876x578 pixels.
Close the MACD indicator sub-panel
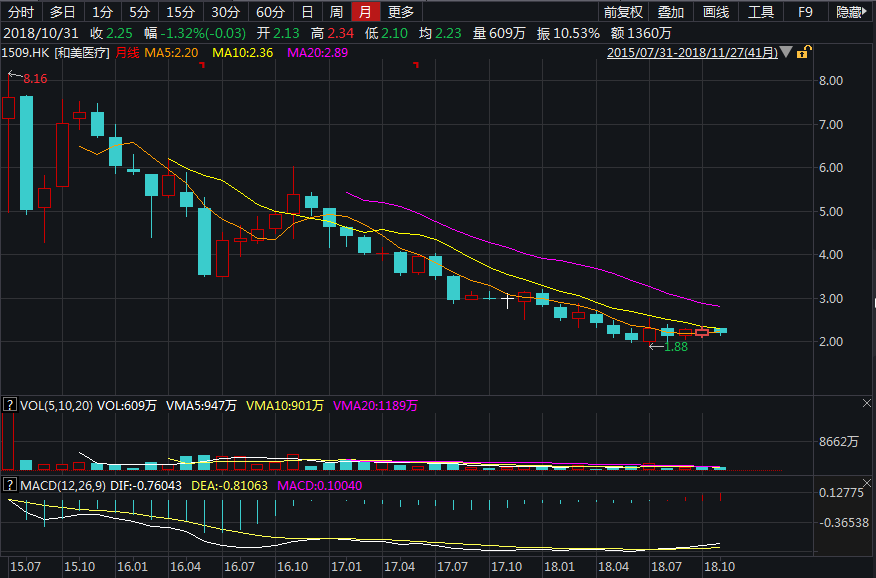click(866, 482)
